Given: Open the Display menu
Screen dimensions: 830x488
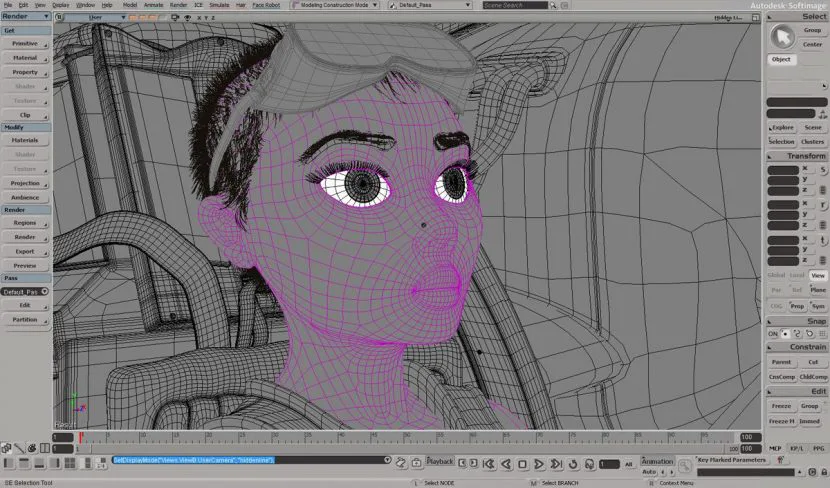Looking at the screenshot, I should (x=60, y=5).
